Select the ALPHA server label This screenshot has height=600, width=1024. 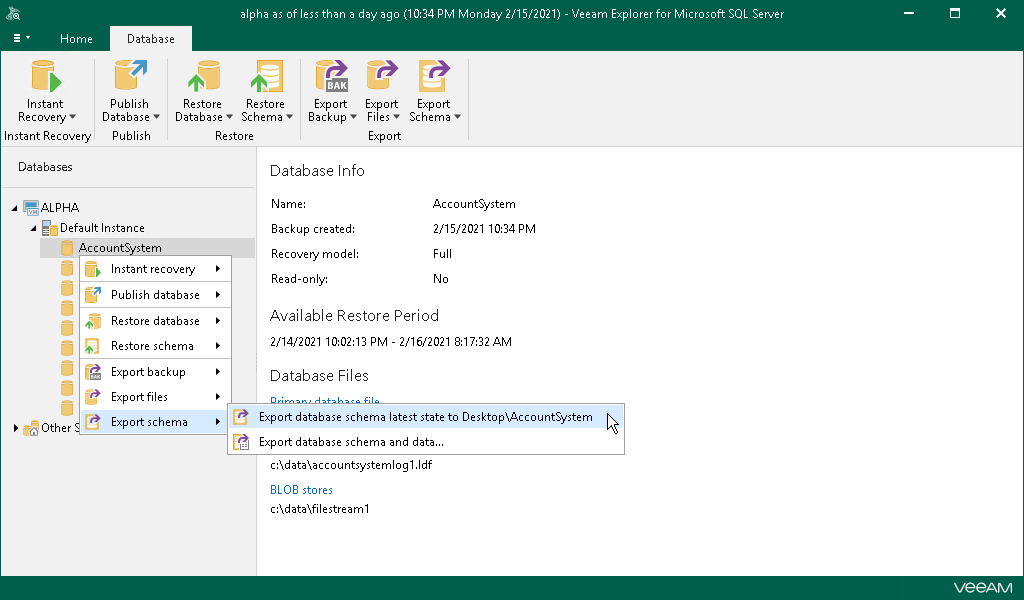60,208
